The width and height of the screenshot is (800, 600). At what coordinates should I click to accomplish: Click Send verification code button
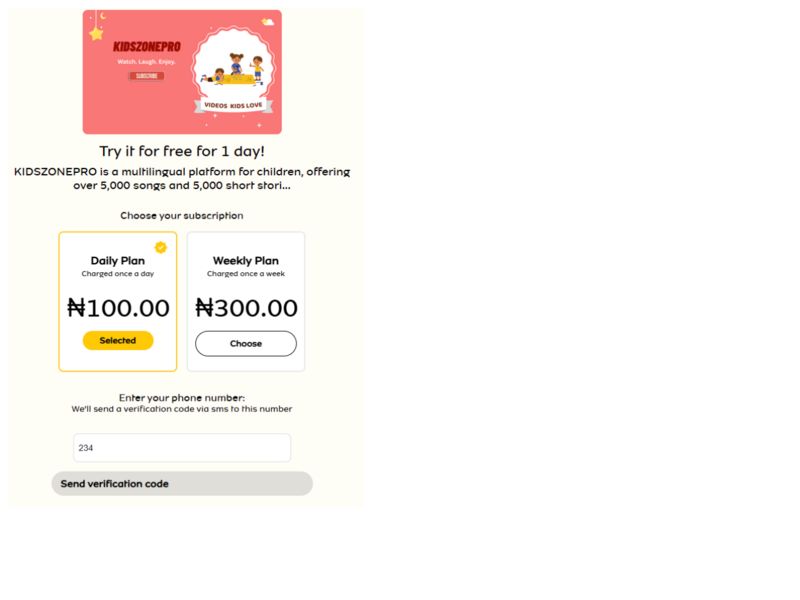click(x=182, y=484)
